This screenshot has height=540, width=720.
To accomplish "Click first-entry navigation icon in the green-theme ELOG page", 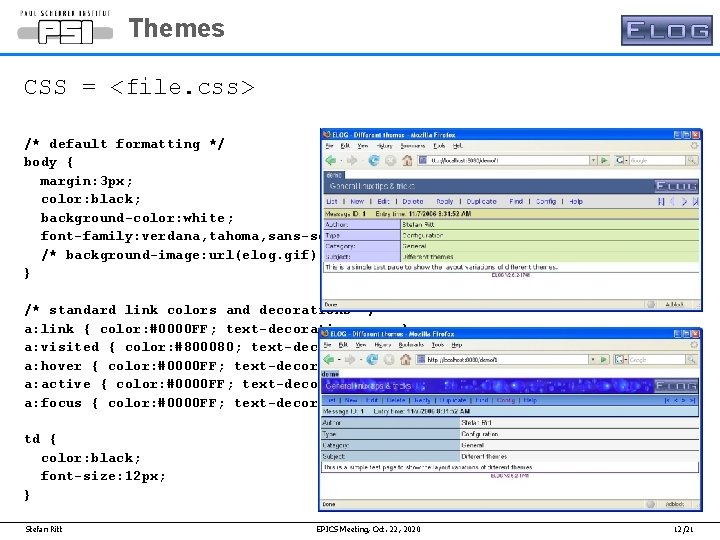I will 661,202.
